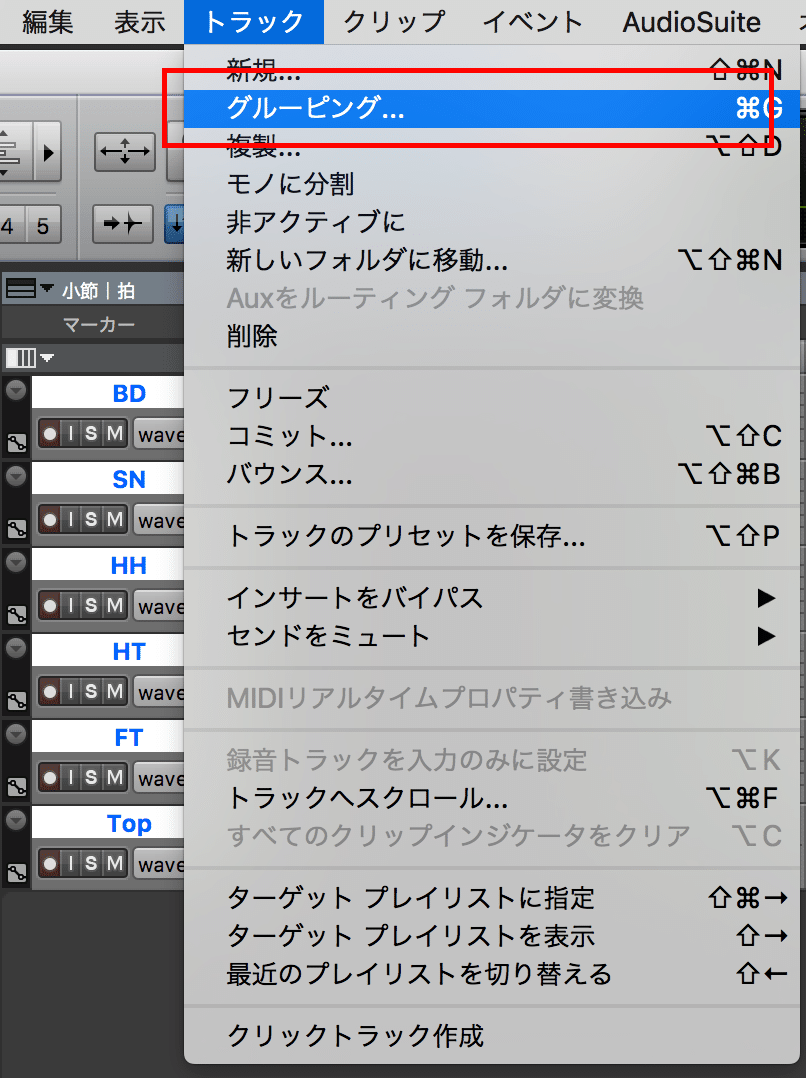Solo the HH track
Viewport: 806px width, 1078px height.
click(x=91, y=606)
